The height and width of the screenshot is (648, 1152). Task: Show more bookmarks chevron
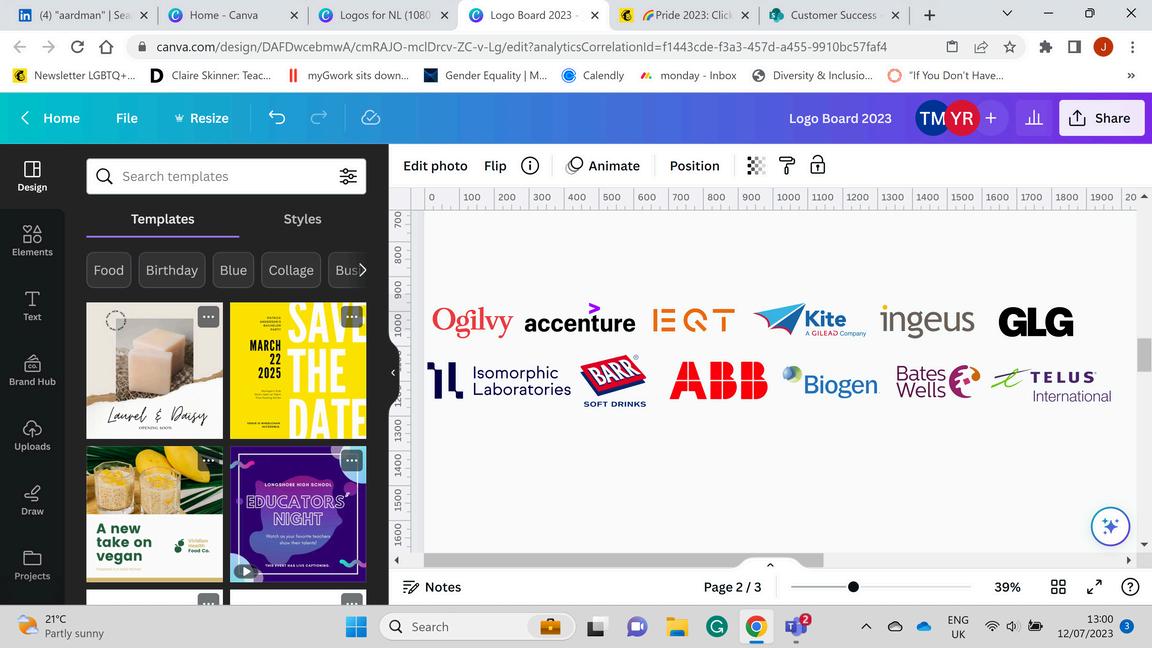(x=1131, y=75)
